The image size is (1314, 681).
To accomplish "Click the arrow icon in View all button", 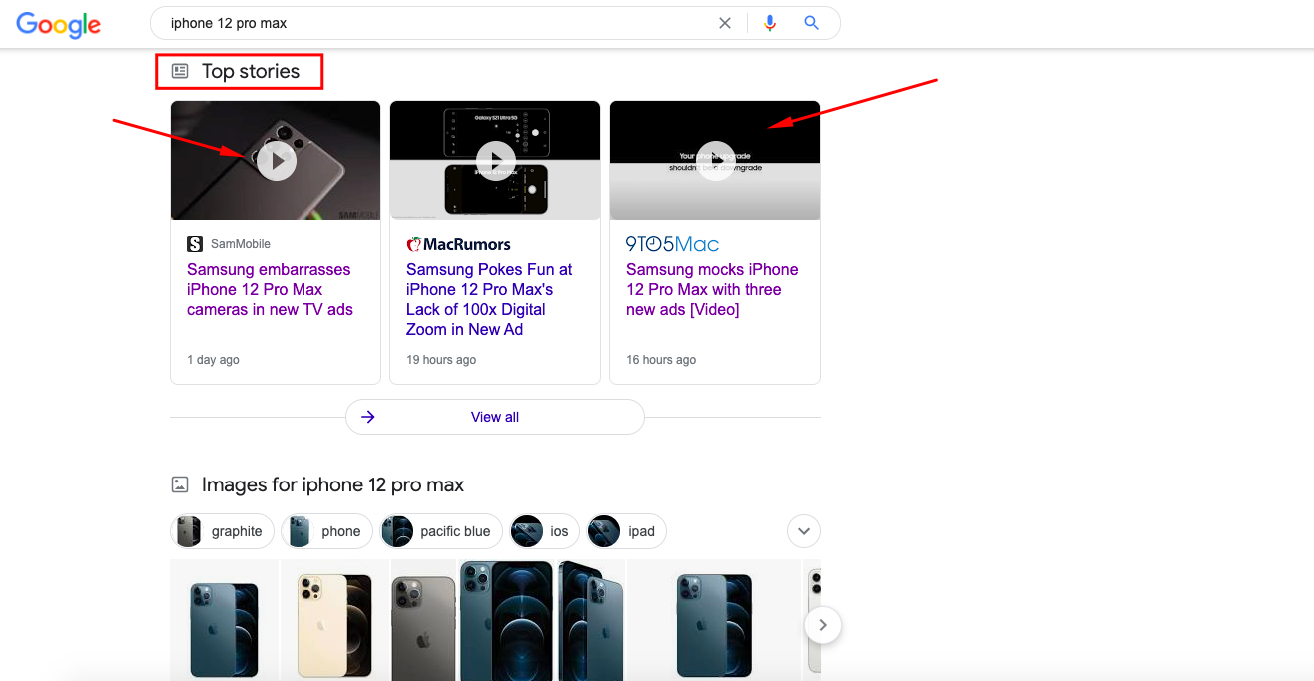I will (368, 417).
